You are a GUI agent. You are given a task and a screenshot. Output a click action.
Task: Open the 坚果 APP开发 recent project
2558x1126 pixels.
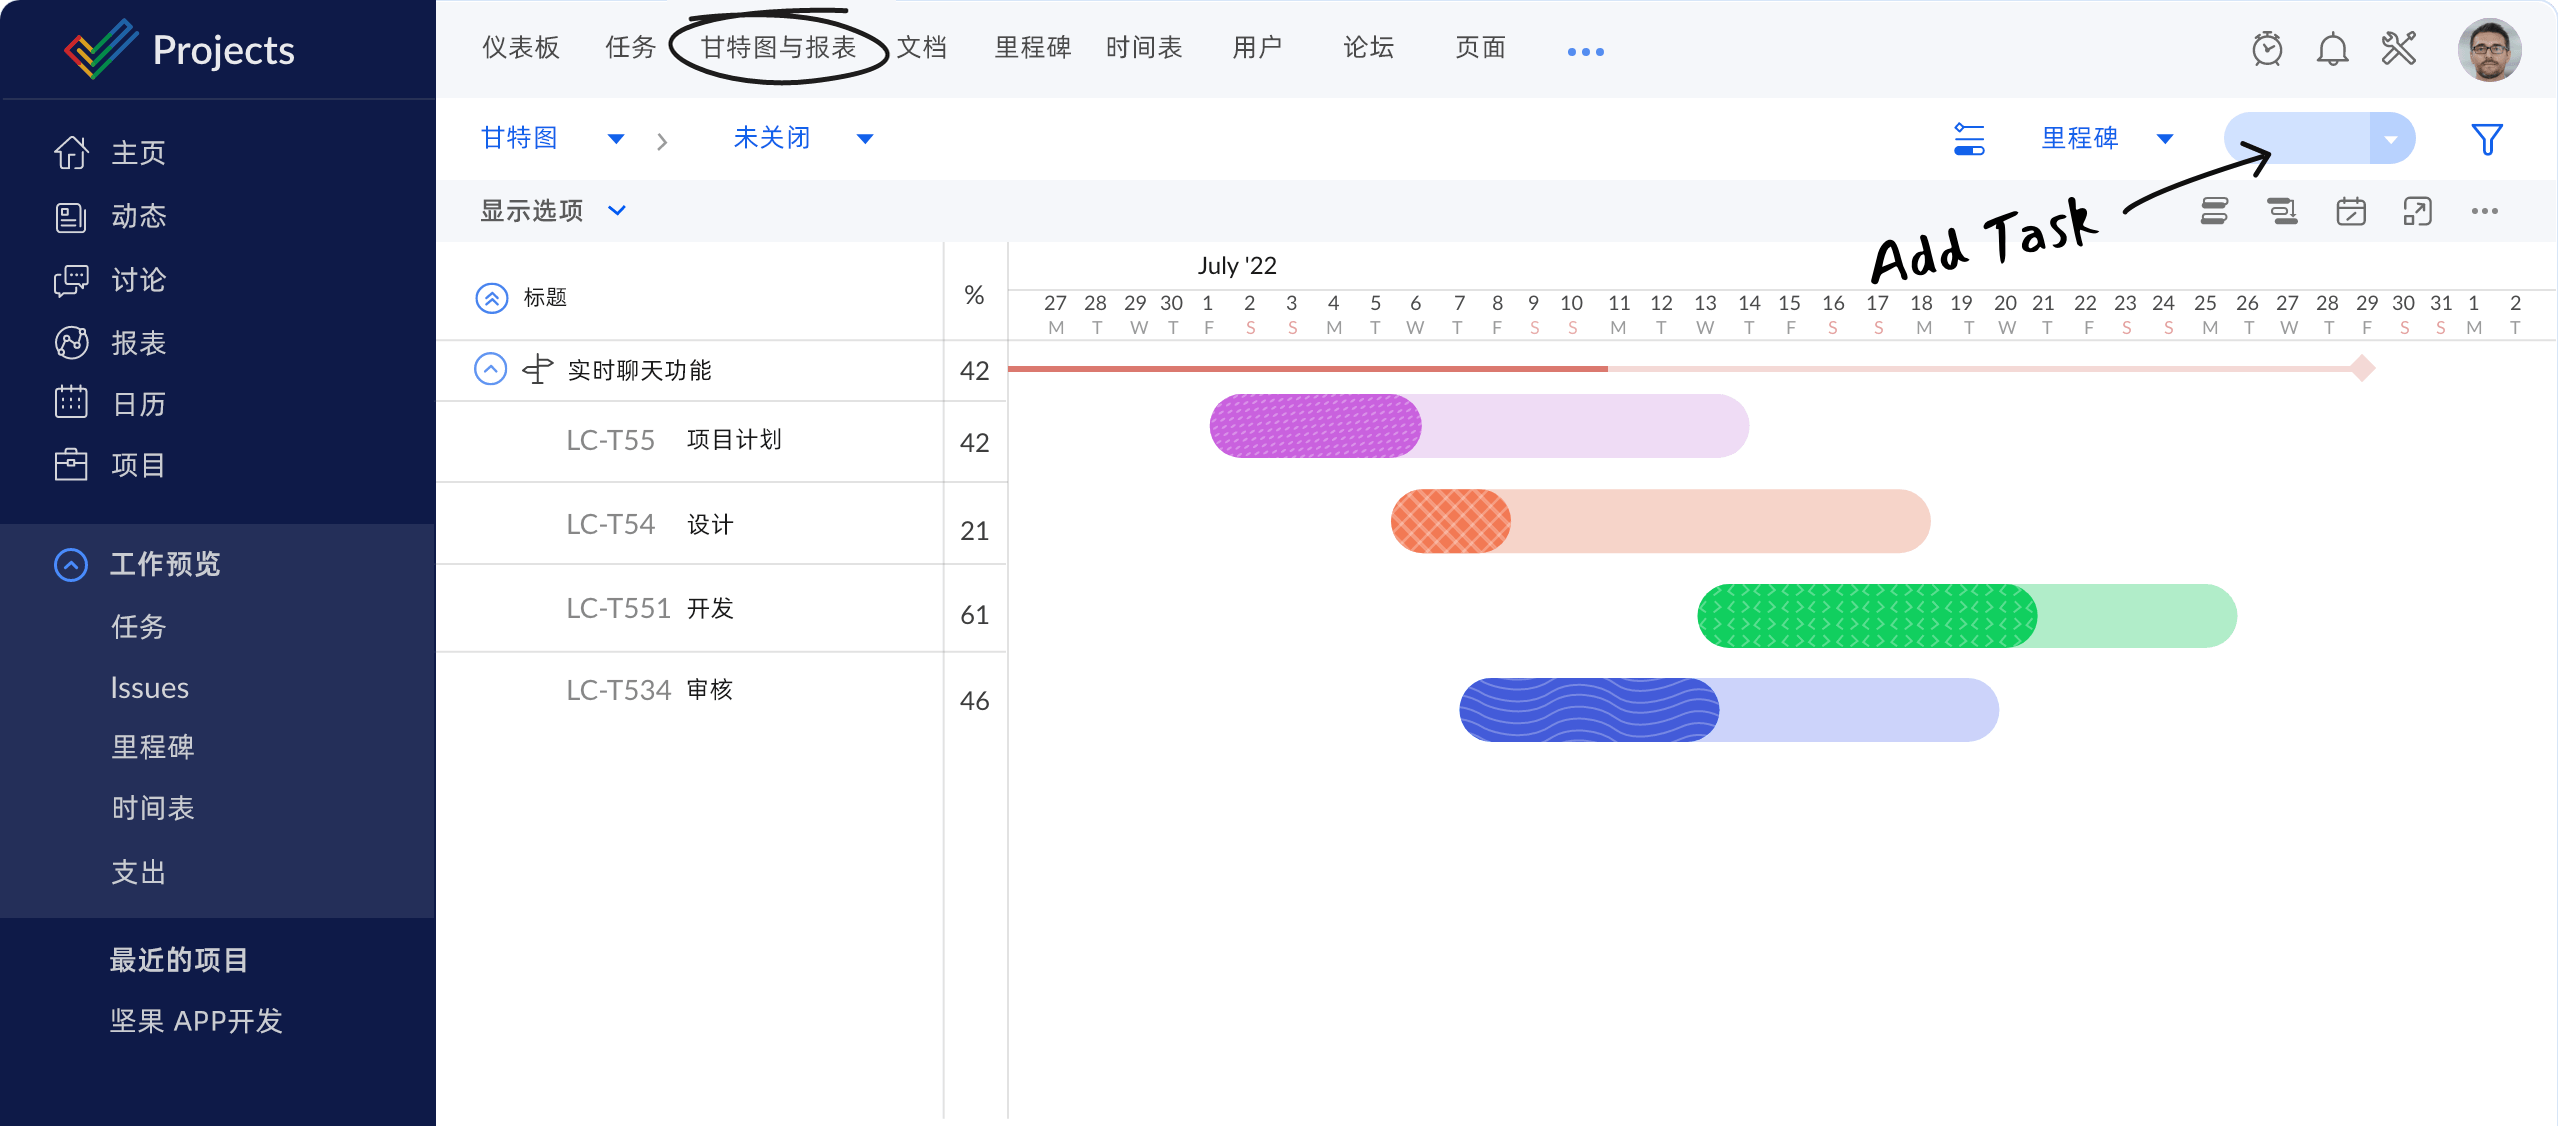[x=196, y=1021]
